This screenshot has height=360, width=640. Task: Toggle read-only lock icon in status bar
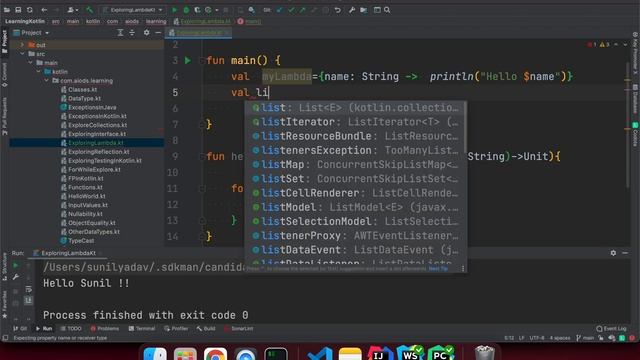point(601,338)
